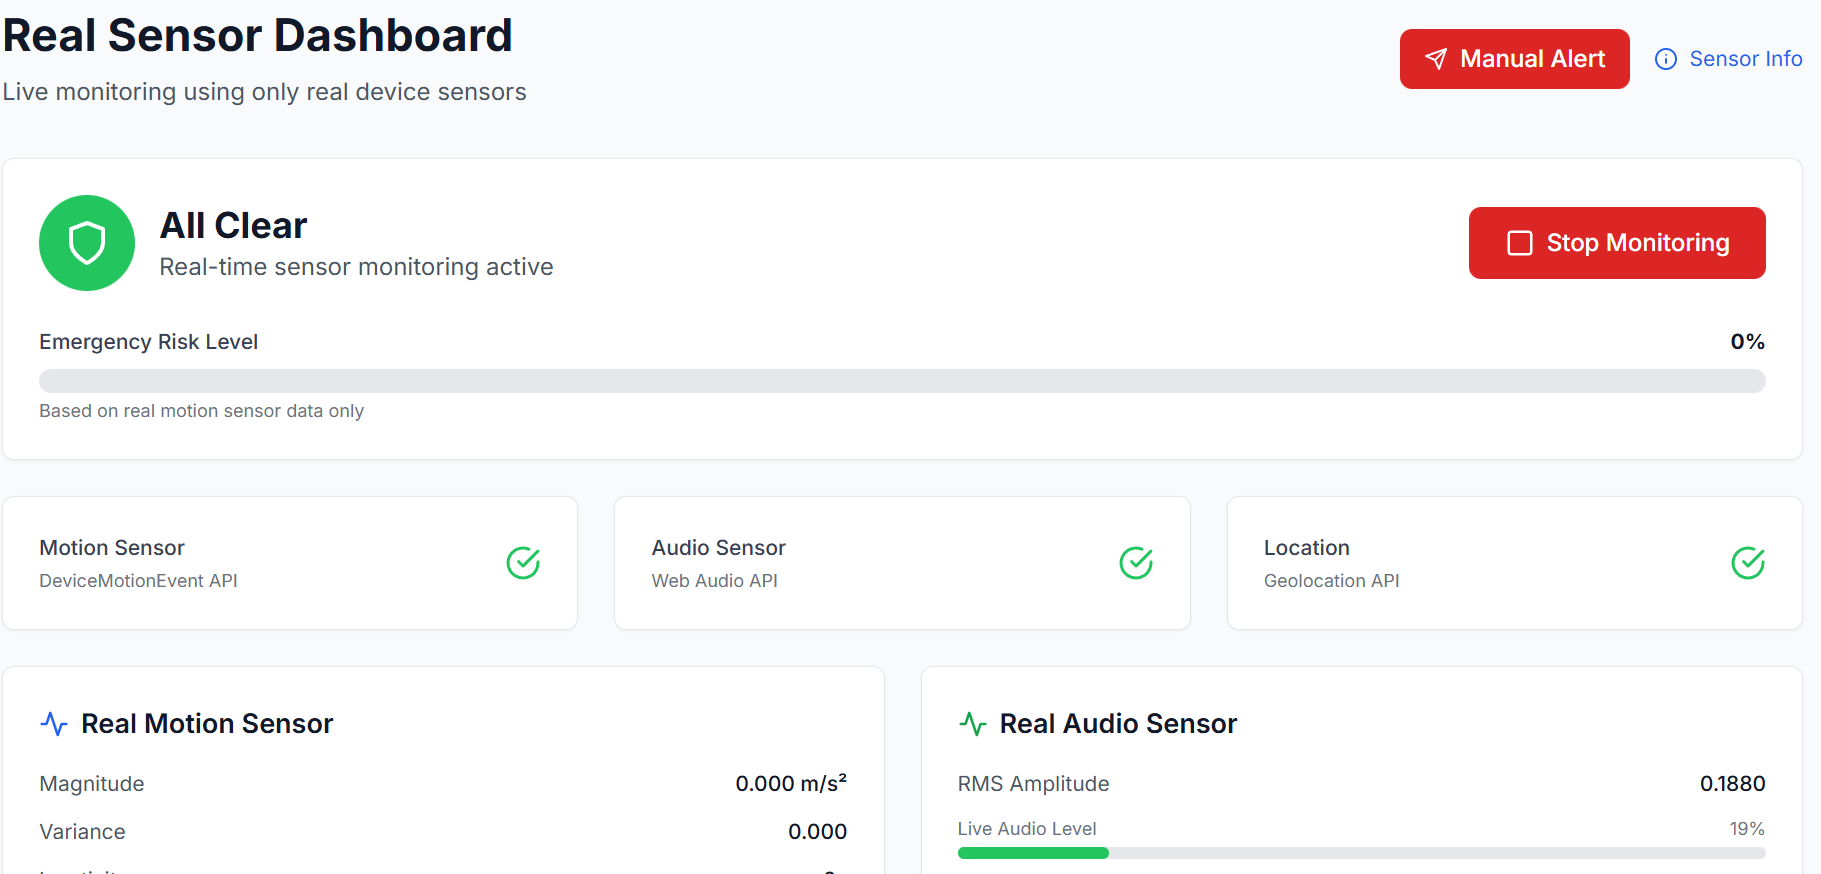
Task: Click the green shield All Clear icon
Action: pos(87,243)
